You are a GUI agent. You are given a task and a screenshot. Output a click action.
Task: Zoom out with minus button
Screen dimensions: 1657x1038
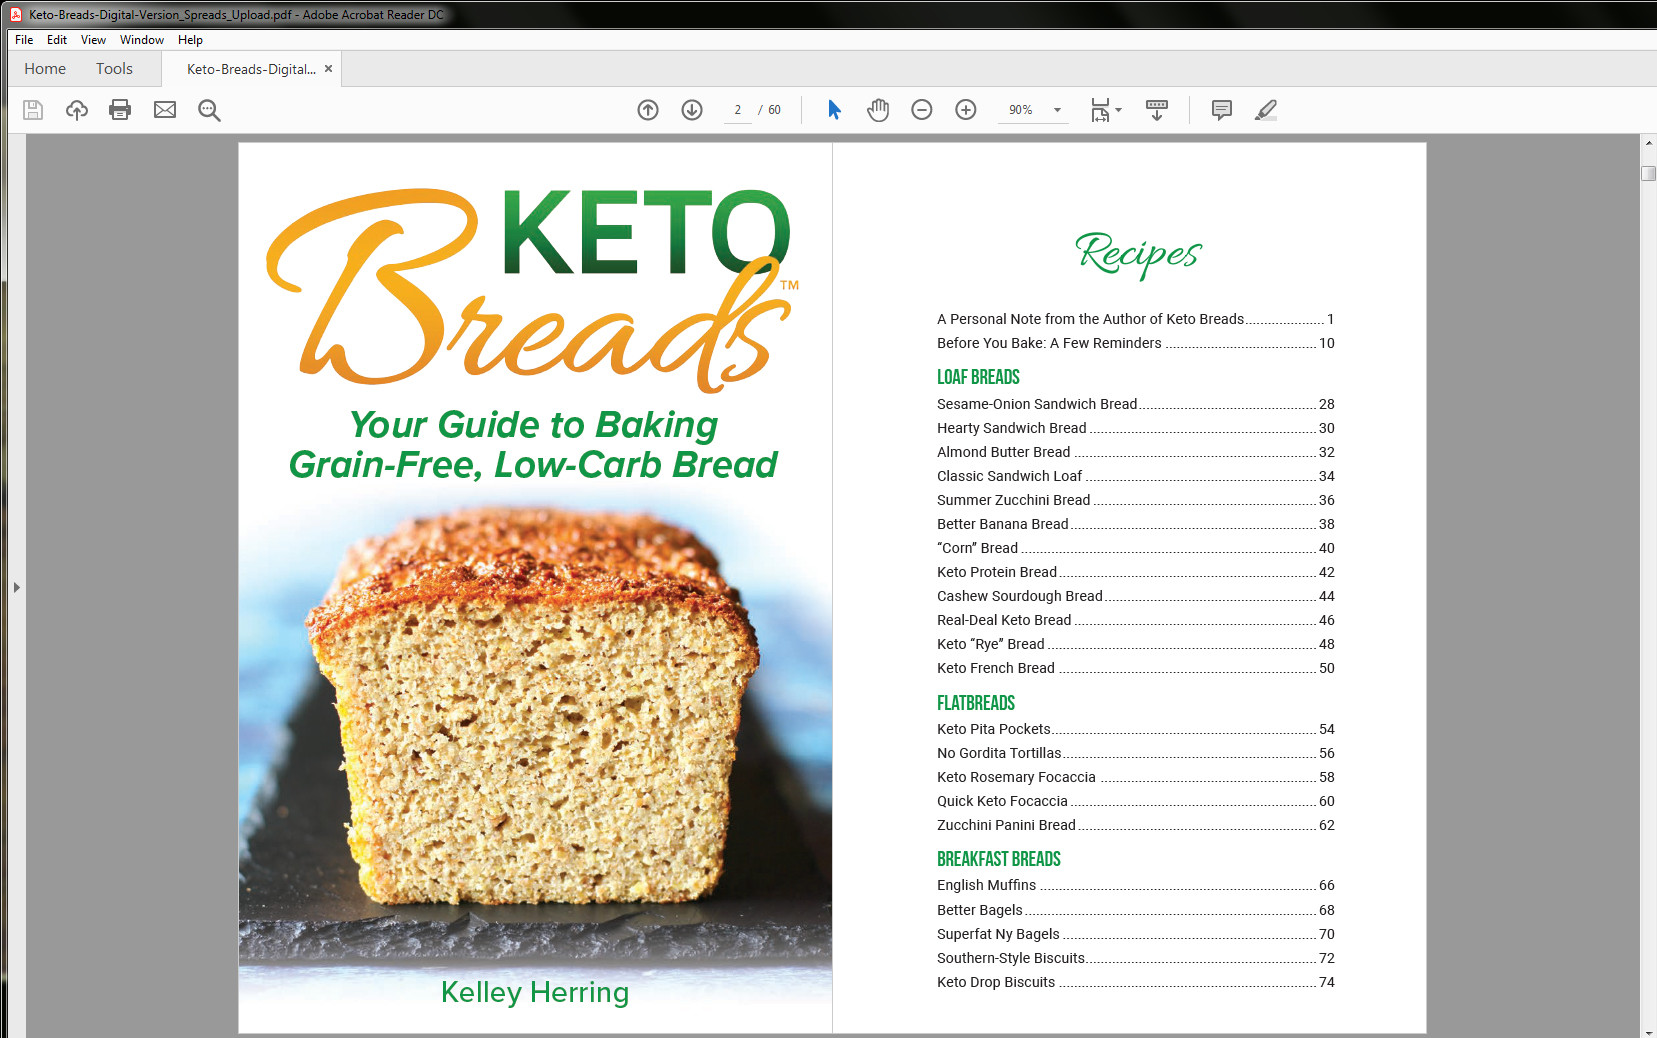(922, 110)
